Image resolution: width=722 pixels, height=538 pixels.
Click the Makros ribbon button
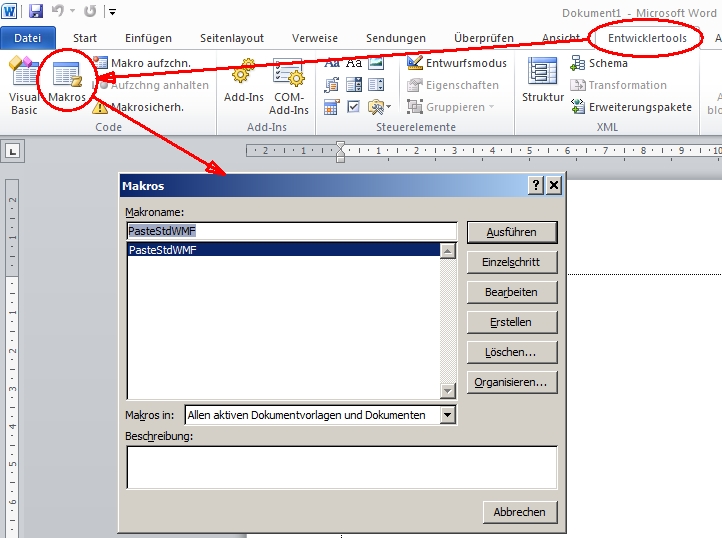pyautogui.click(x=67, y=82)
